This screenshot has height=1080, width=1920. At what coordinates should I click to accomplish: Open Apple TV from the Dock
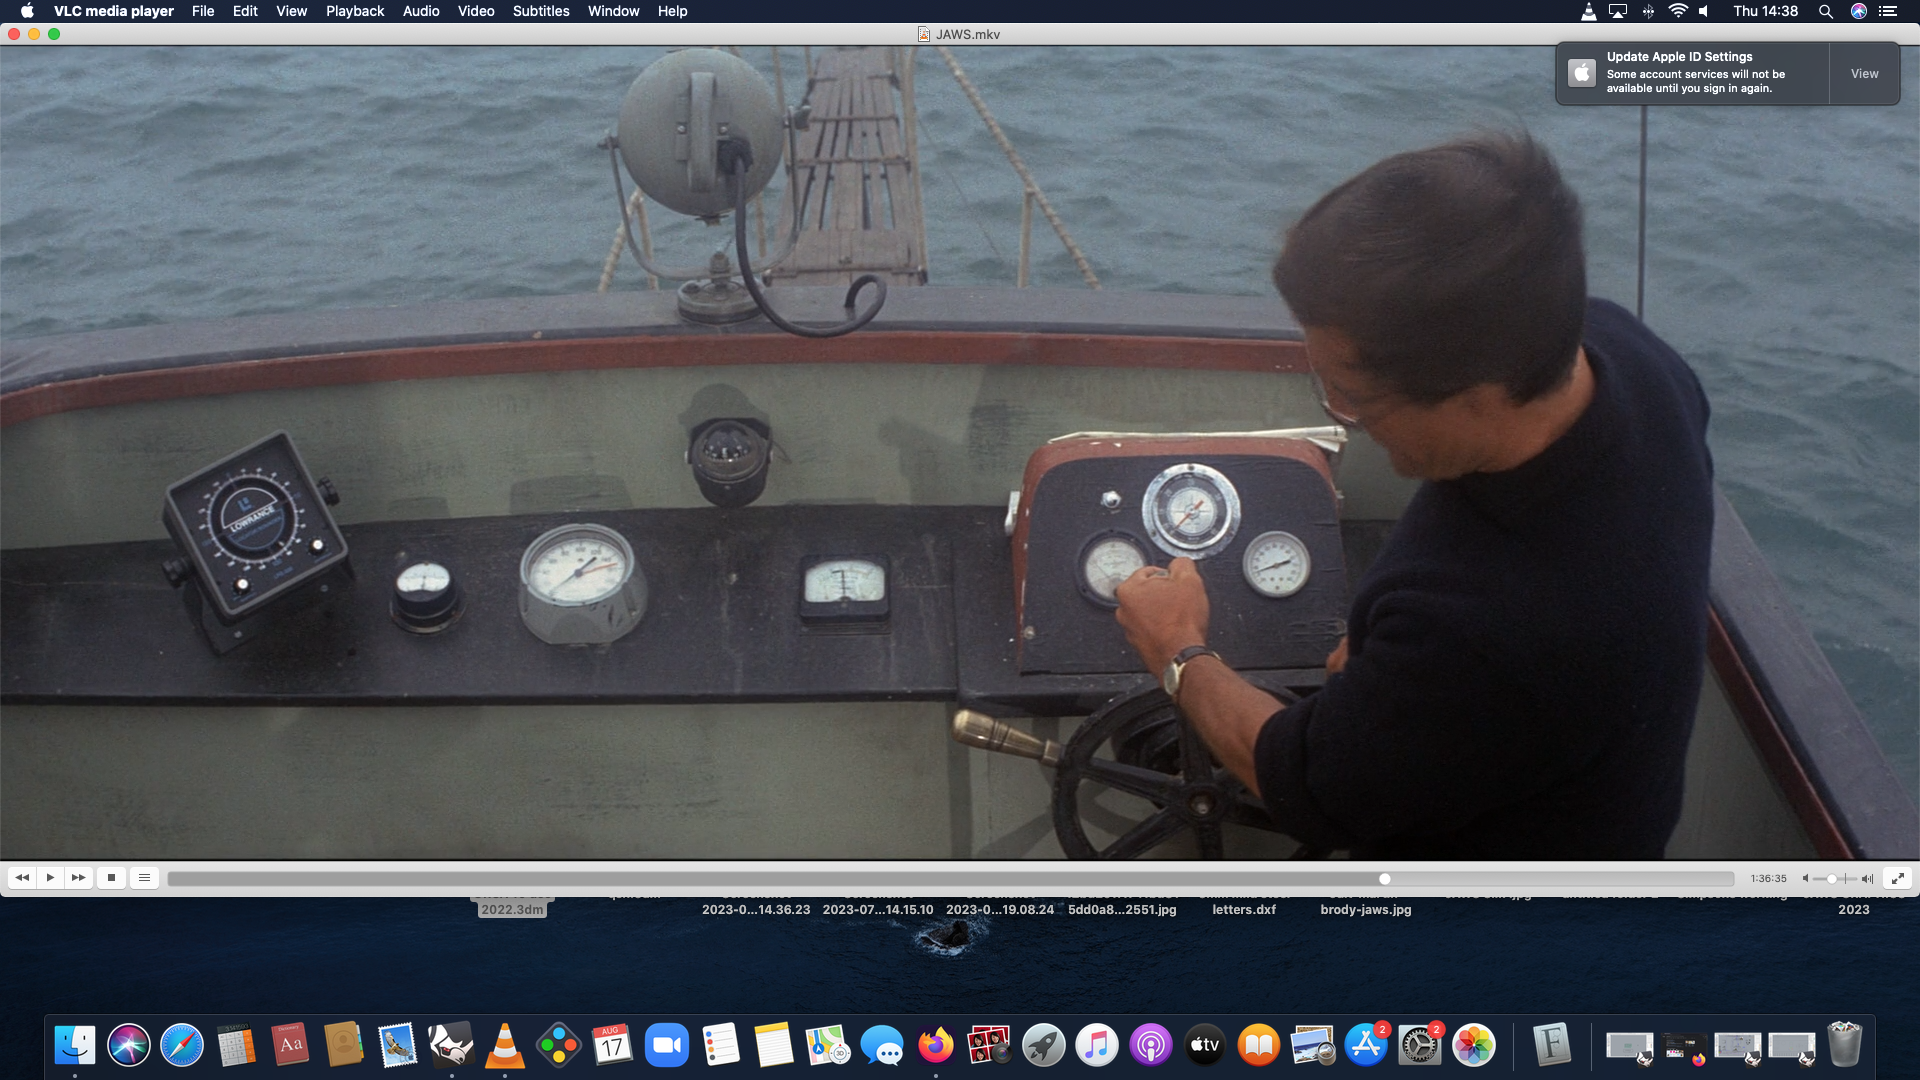(x=1205, y=1046)
